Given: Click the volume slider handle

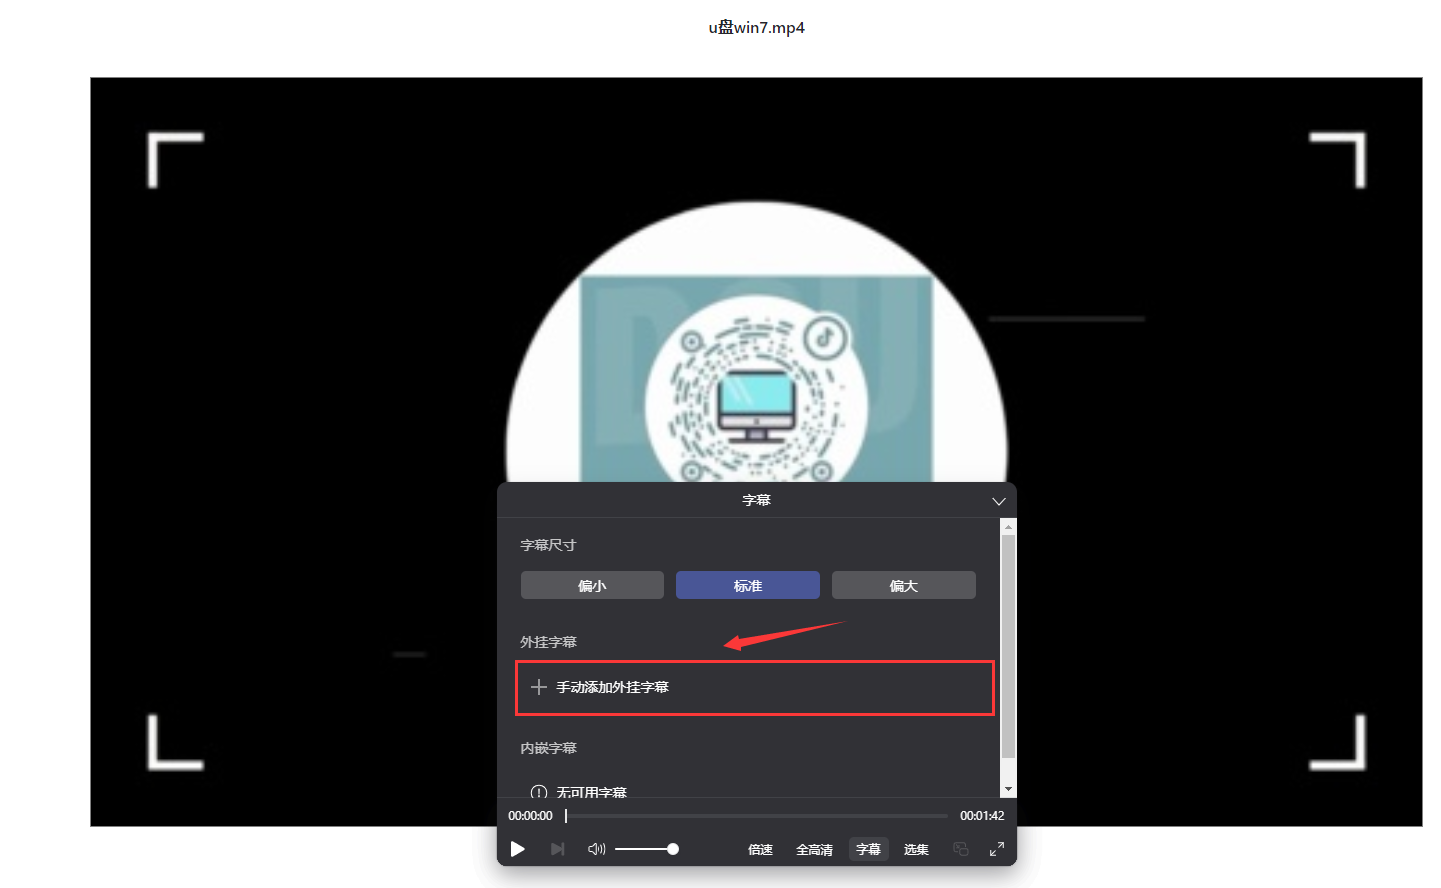Looking at the screenshot, I should click(x=673, y=849).
